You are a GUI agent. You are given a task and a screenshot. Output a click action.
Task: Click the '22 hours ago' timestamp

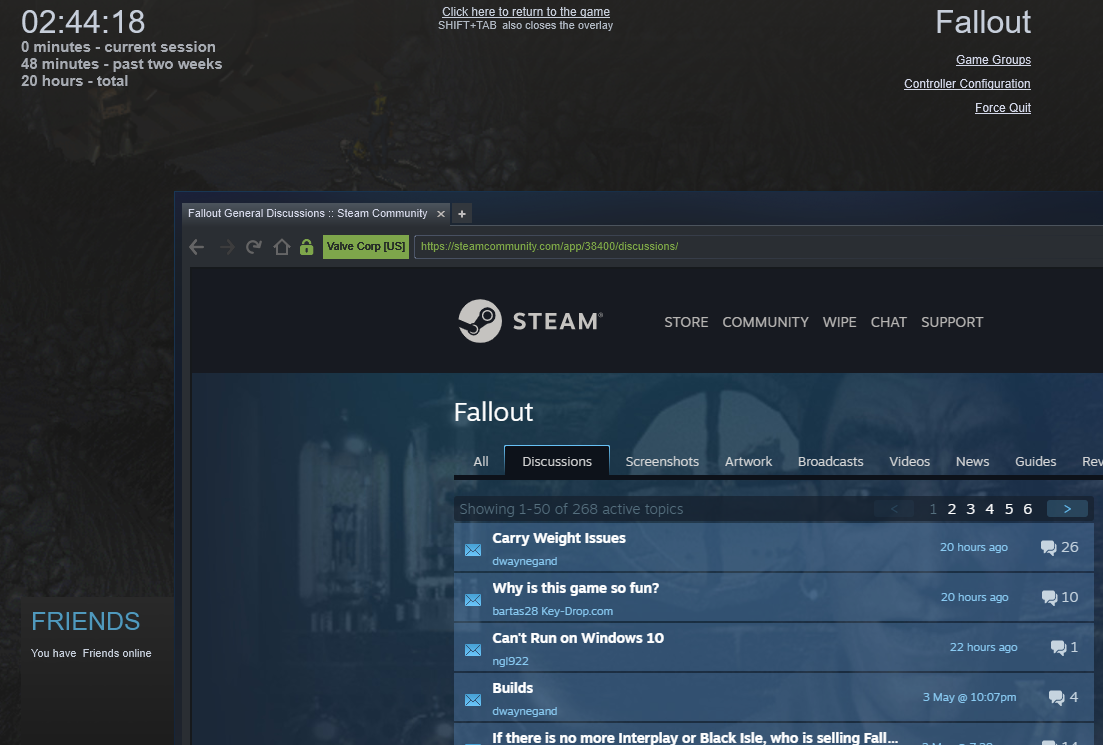coord(983,647)
